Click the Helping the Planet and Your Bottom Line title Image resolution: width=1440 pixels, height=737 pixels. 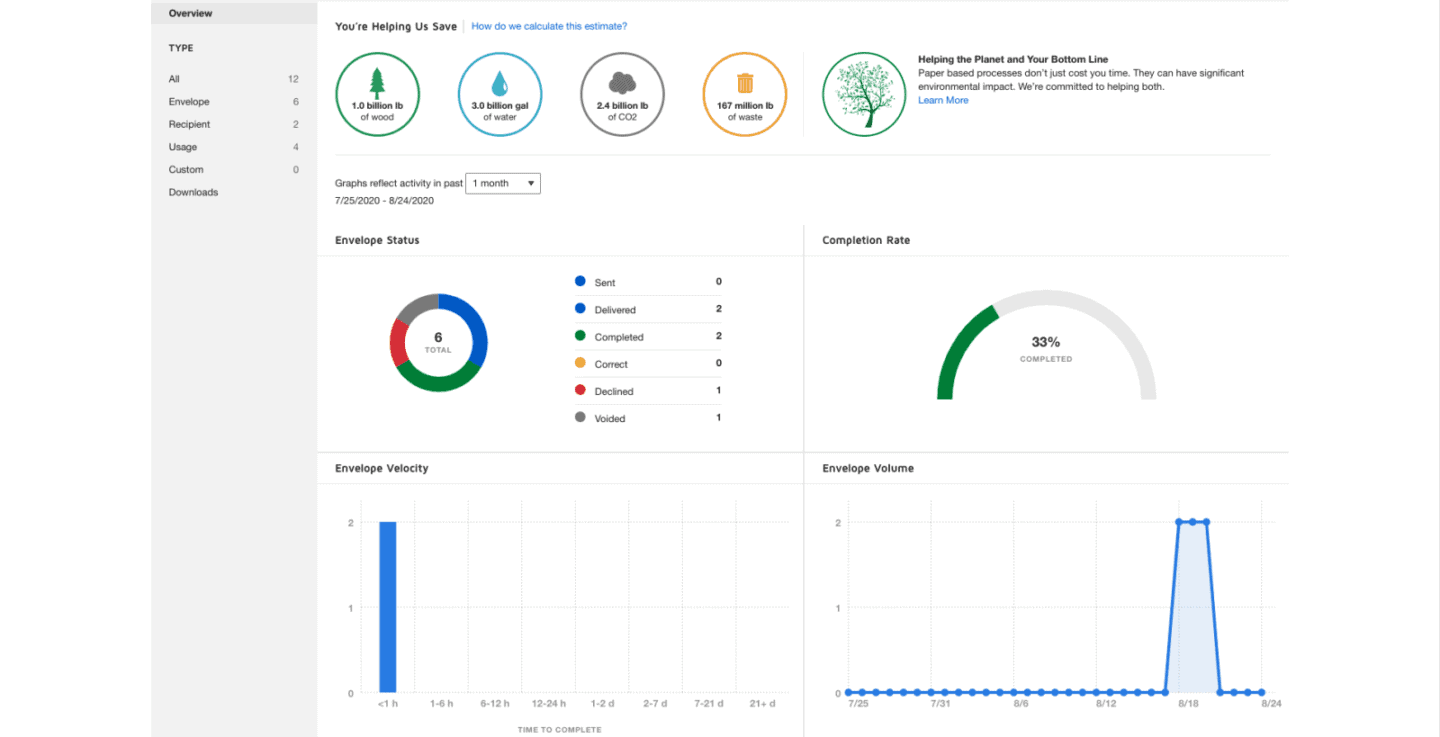tap(1013, 60)
